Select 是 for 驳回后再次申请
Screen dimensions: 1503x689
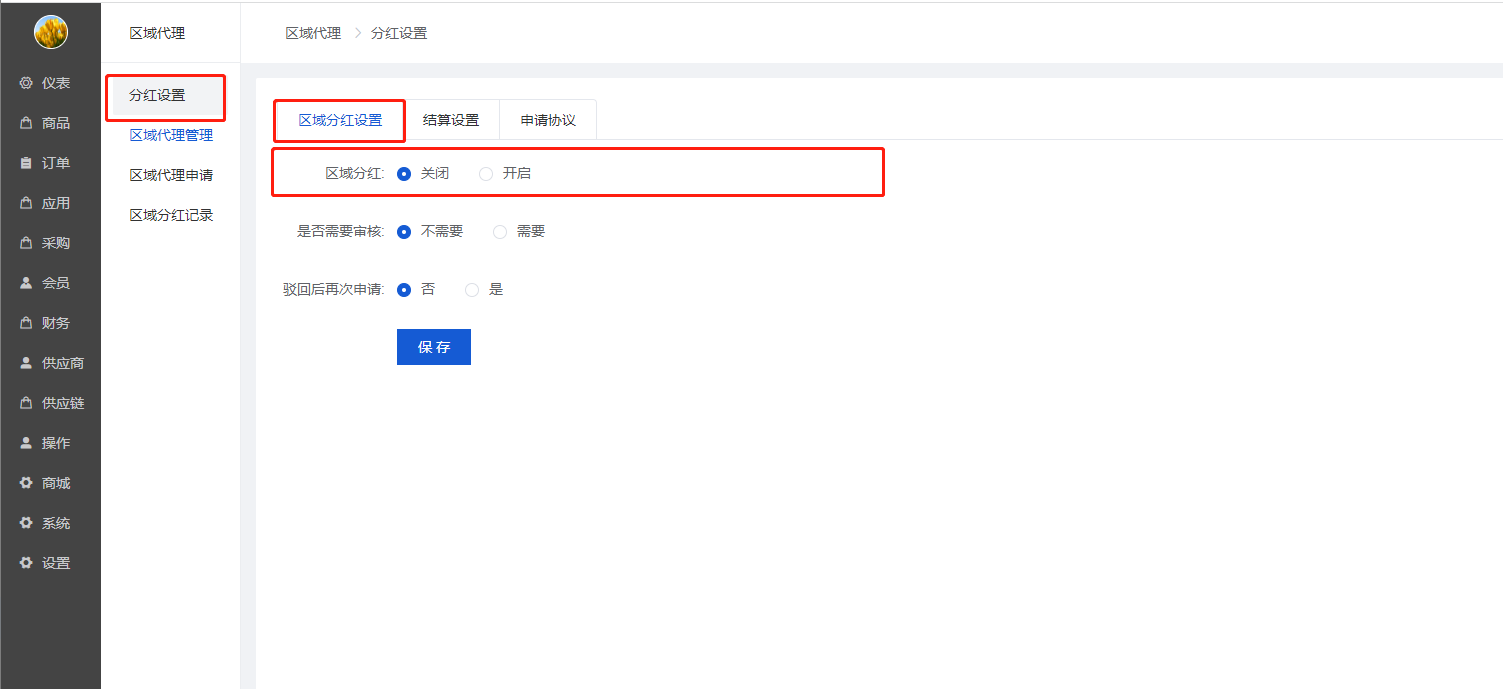click(472, 290)
